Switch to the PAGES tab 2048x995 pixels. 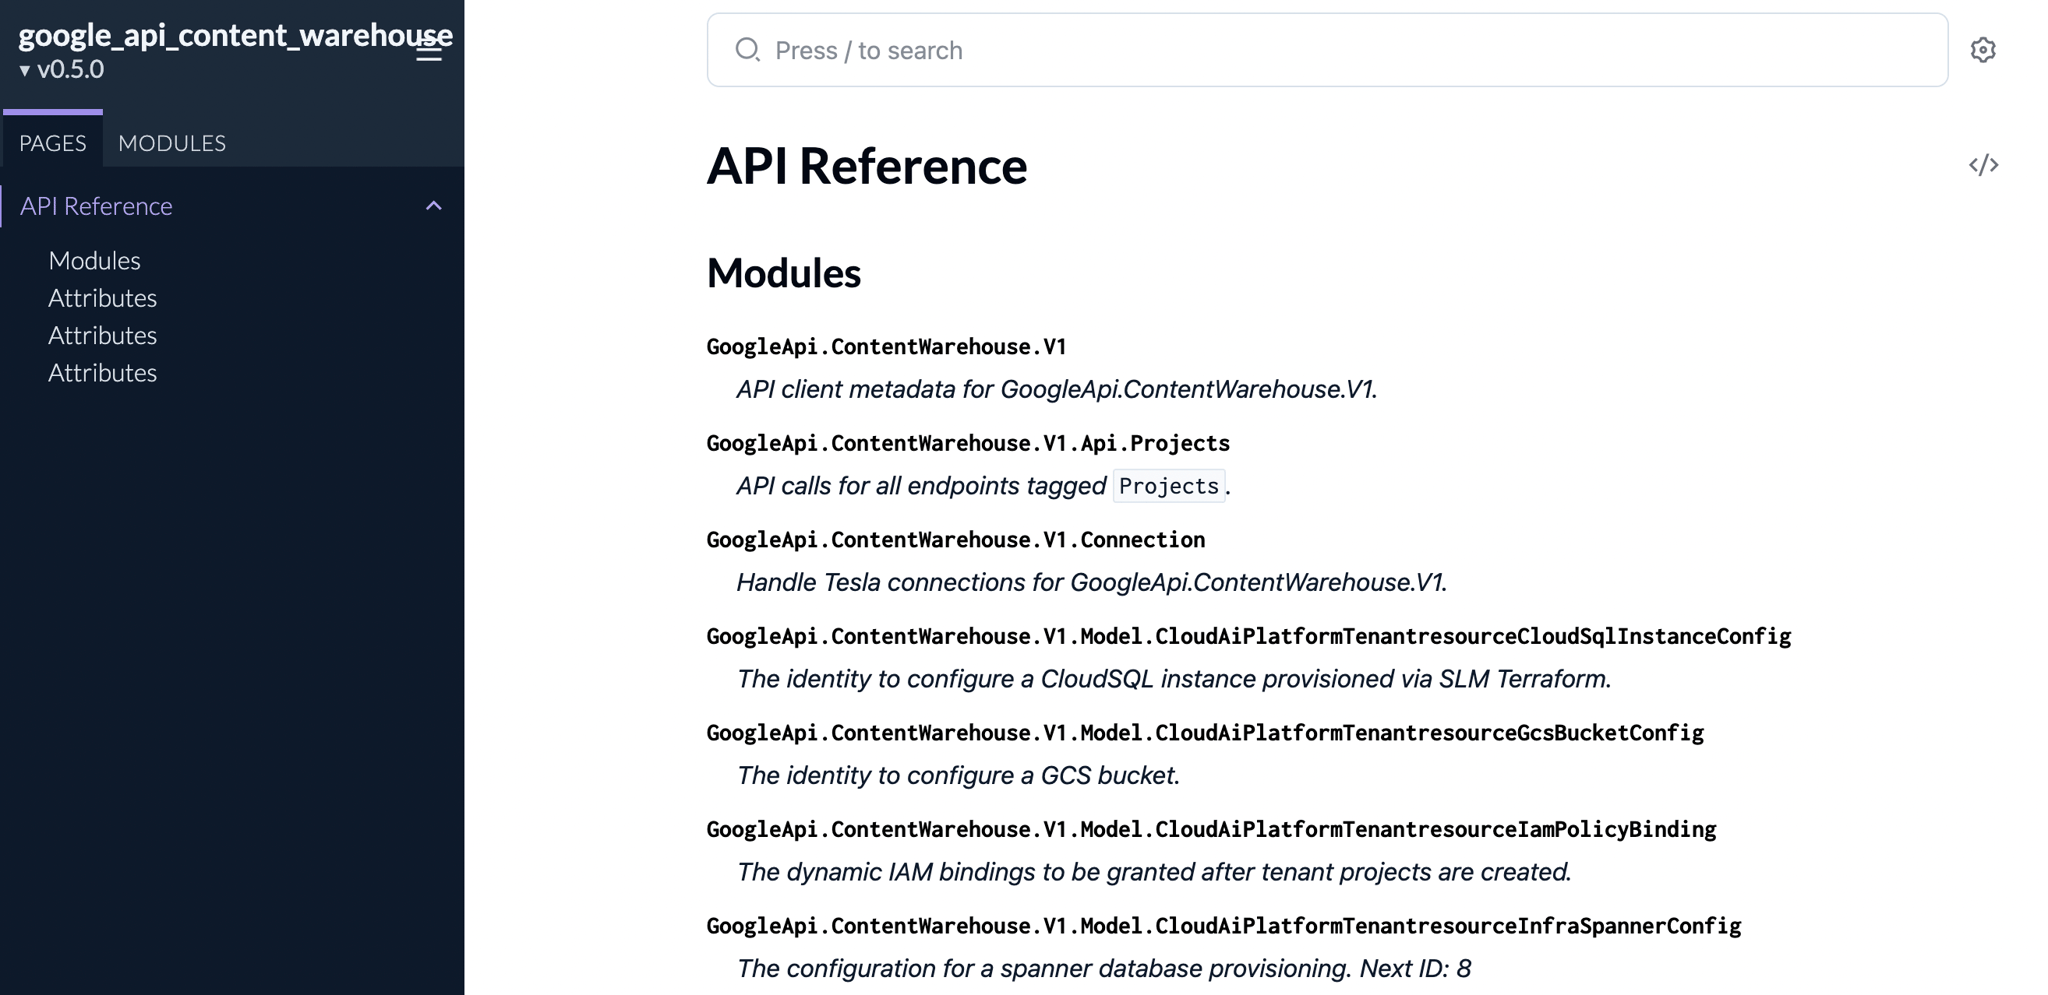tap(53, 142)
